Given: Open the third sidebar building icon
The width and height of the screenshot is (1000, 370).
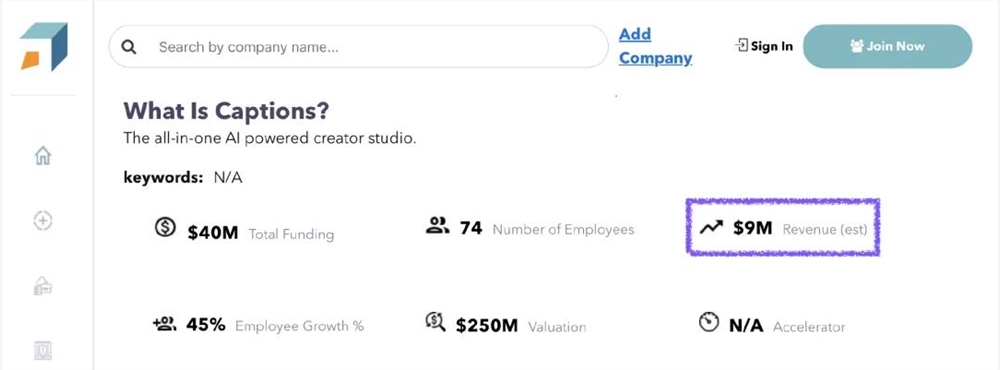Looking at the screenshot, I should coord(43,286).
